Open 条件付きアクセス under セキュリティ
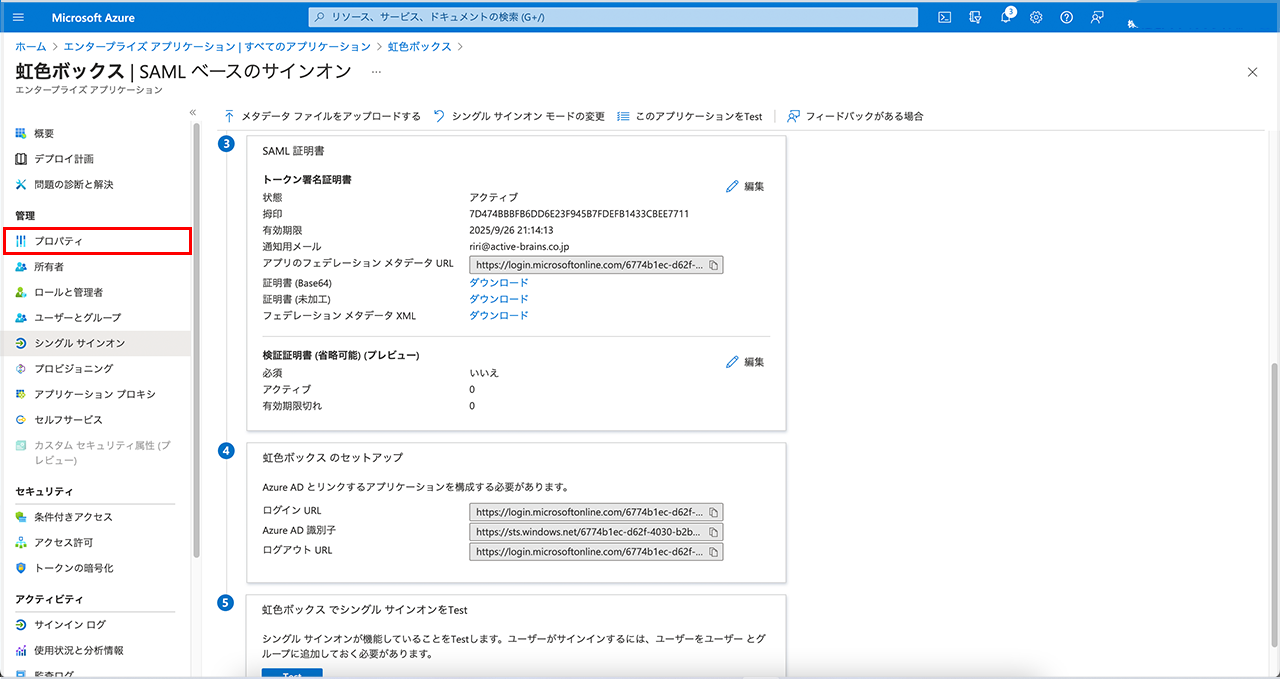This screenshot has height=679, width=1280. click(x=73, y=517)
